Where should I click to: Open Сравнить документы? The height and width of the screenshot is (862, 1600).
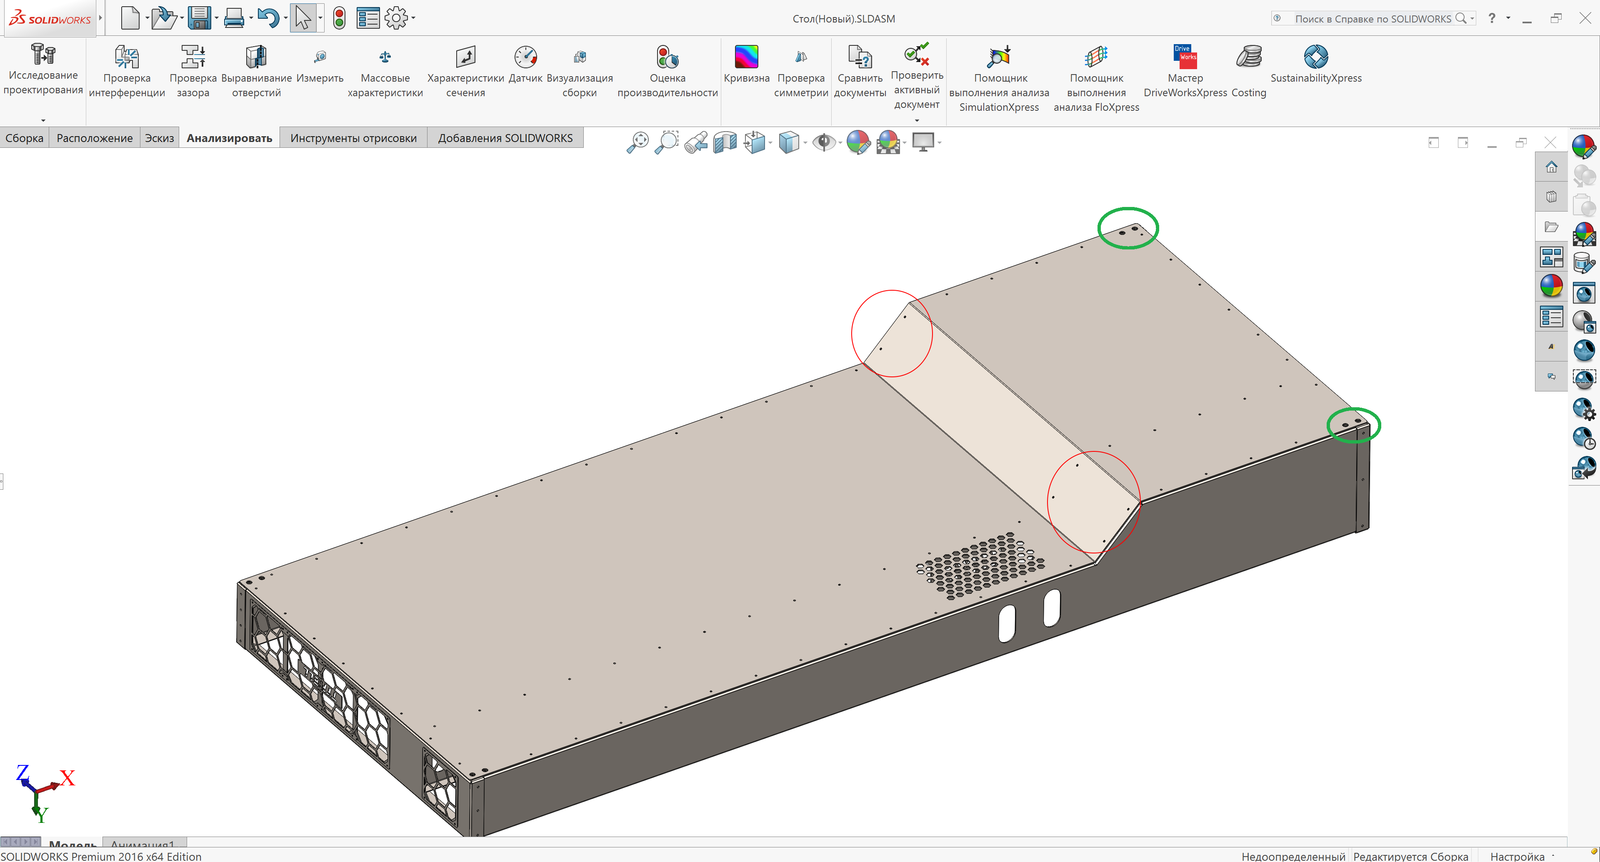click(860, 71)
